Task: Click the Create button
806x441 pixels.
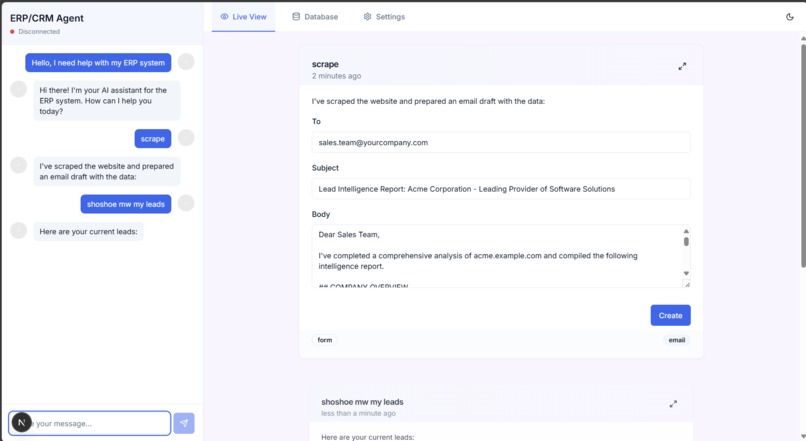Action: click(670, 316)
